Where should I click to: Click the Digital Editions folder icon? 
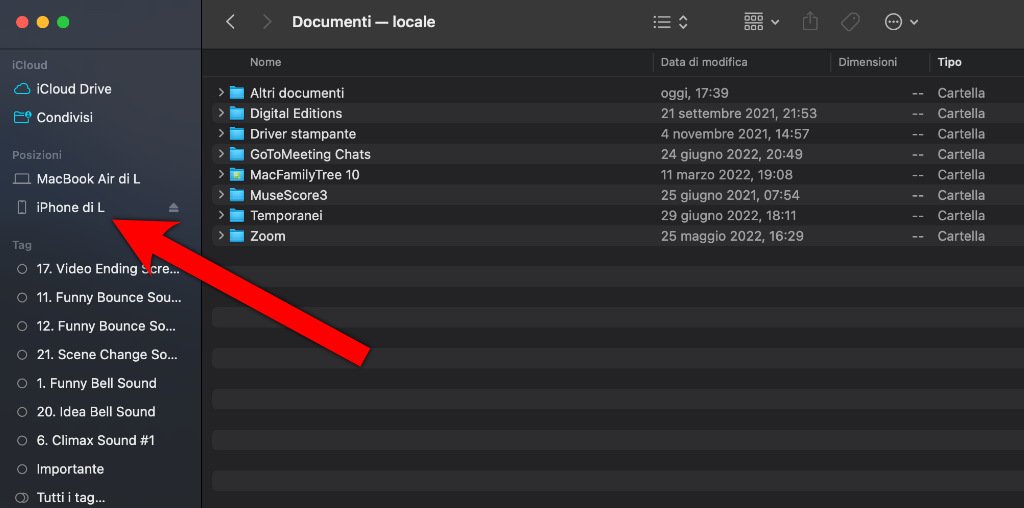click(x=236, y=113)
